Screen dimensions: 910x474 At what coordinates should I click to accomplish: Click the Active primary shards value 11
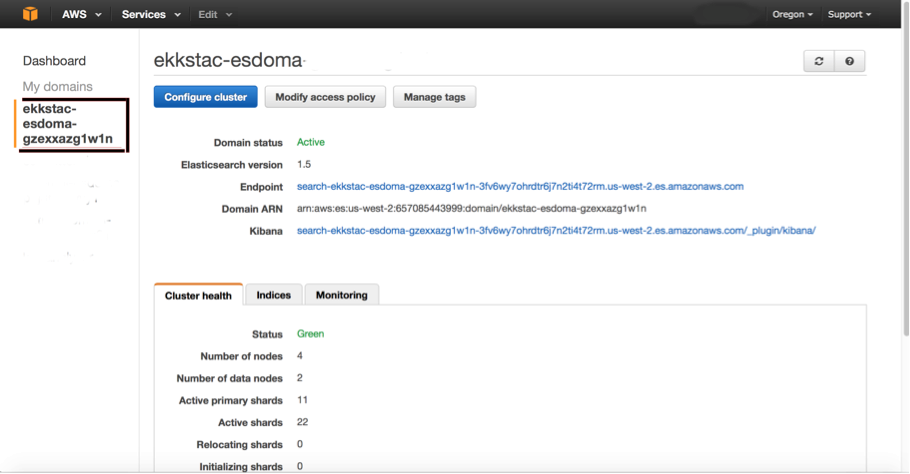302,400
